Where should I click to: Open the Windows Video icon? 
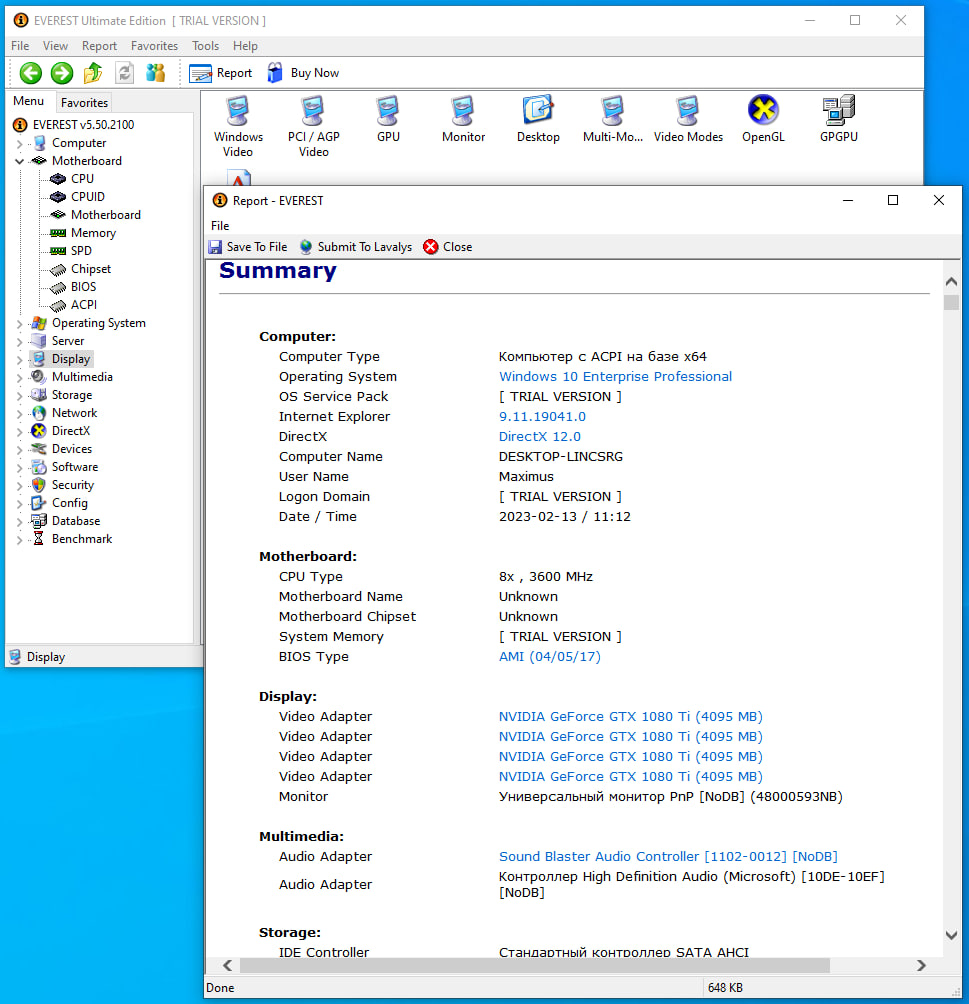pyautogui.click(x=238, y=127)
